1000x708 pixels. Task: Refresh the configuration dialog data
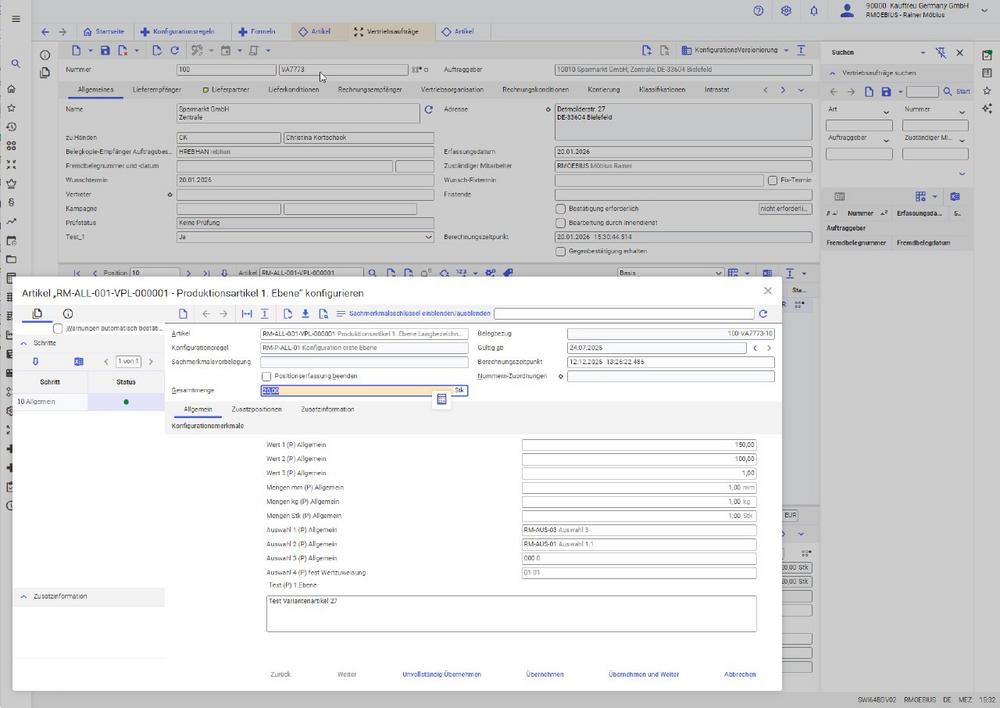pyautogui.click(x=762, y=313)
